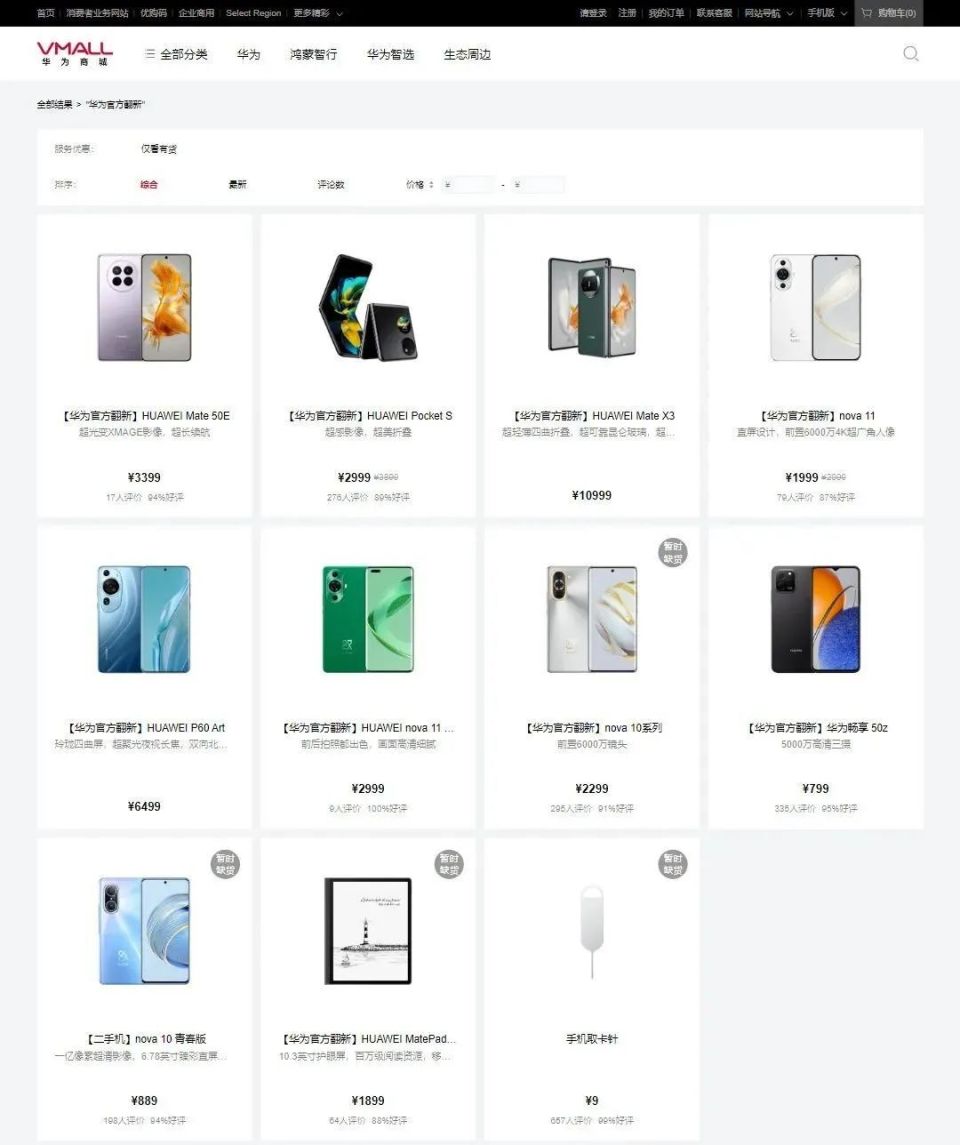Click the search magnifier icon
960x1145 pixels.
coord(910,54)
